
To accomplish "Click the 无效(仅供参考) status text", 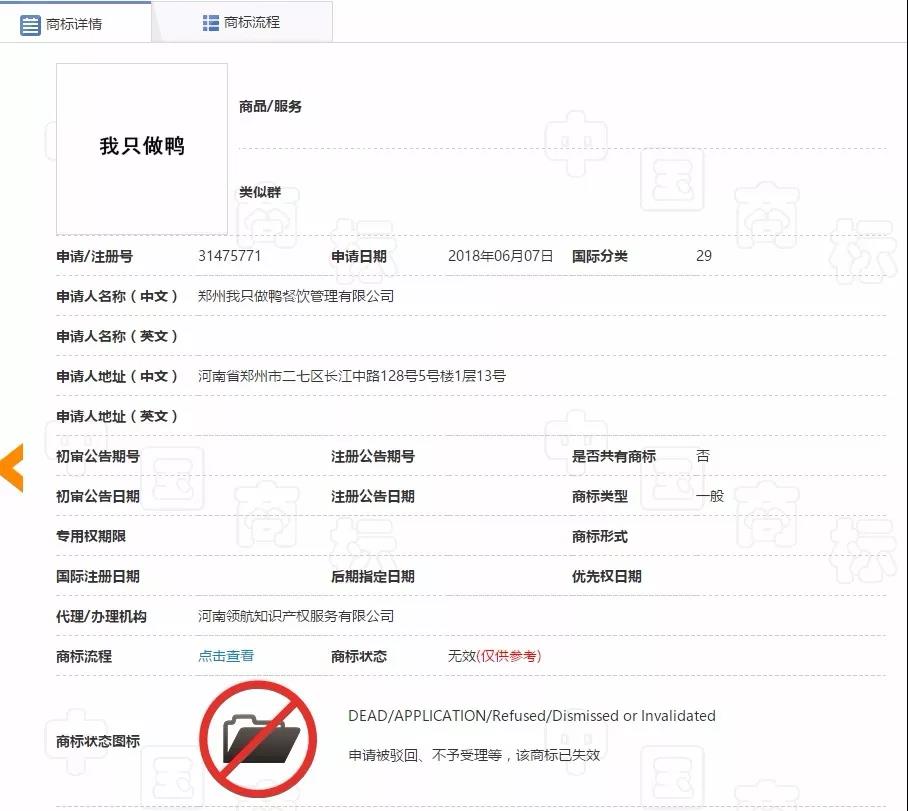I will tap(495, 656).
